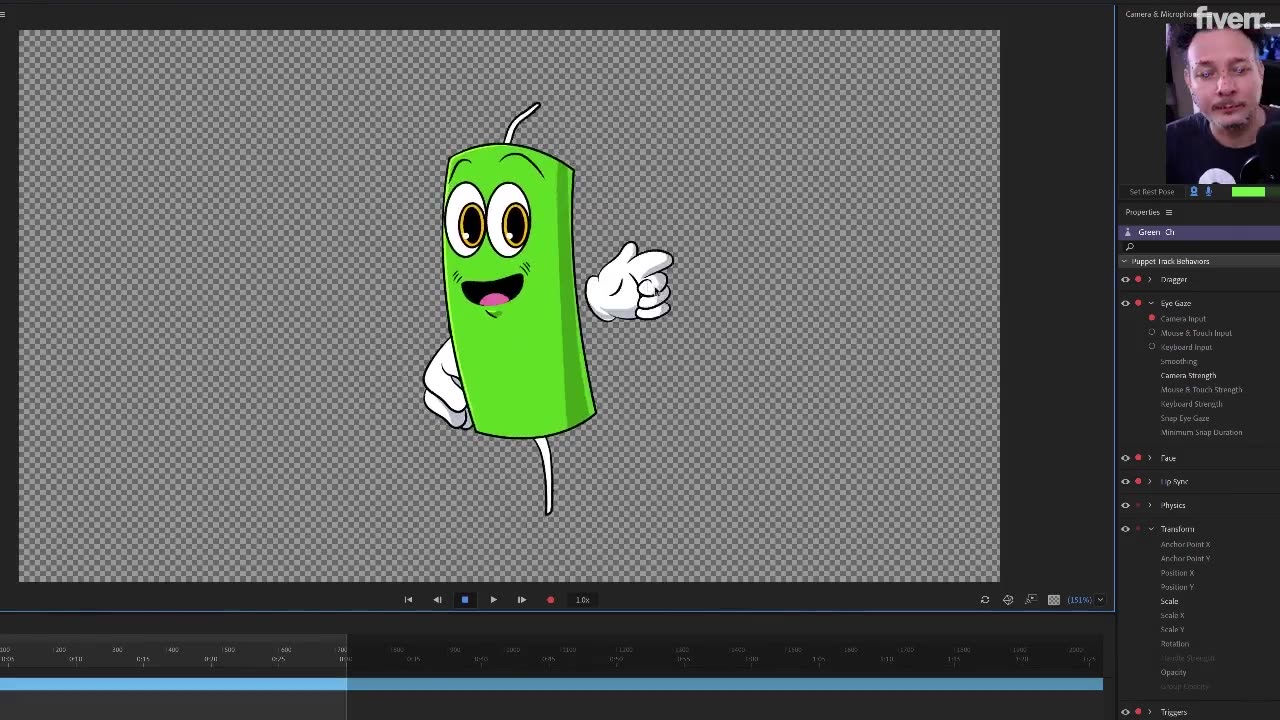Screen dimensions: 1280x720
Task: Disarm the Triggers red record dot
Action: coord(1138,712)
